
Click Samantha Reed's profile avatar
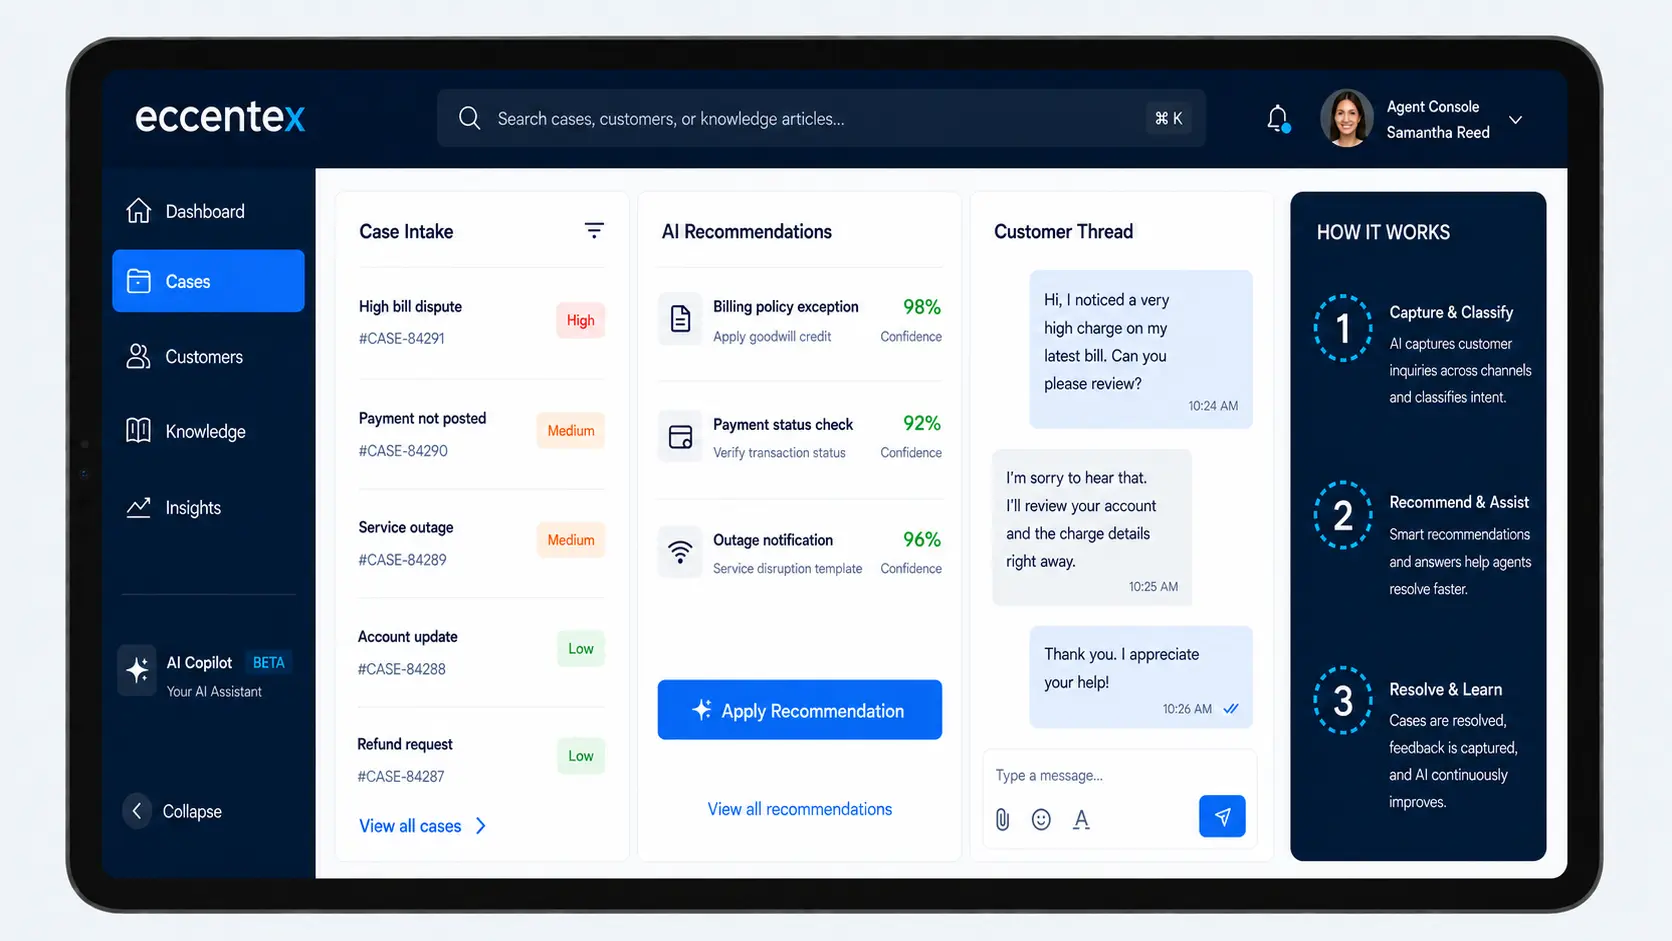pyautogui.click(x=1346, y=118)
